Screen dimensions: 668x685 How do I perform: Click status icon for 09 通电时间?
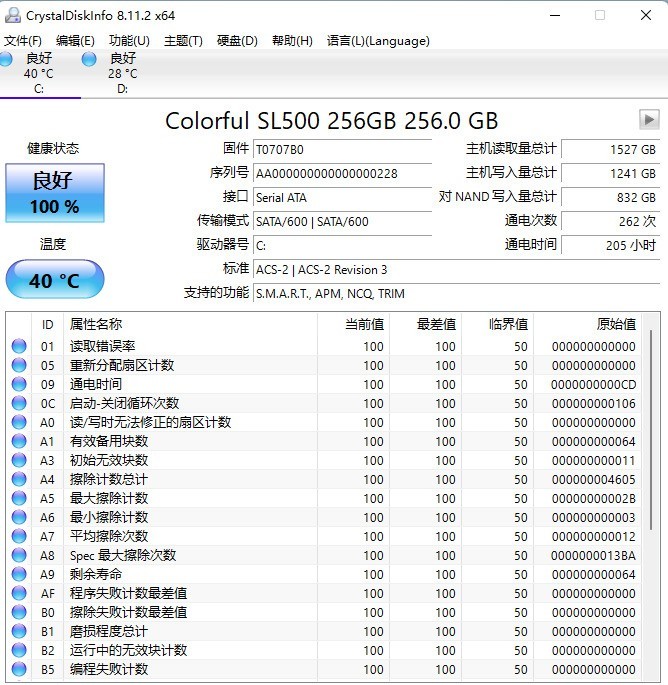pyautogui.click(x=19, y=384)
